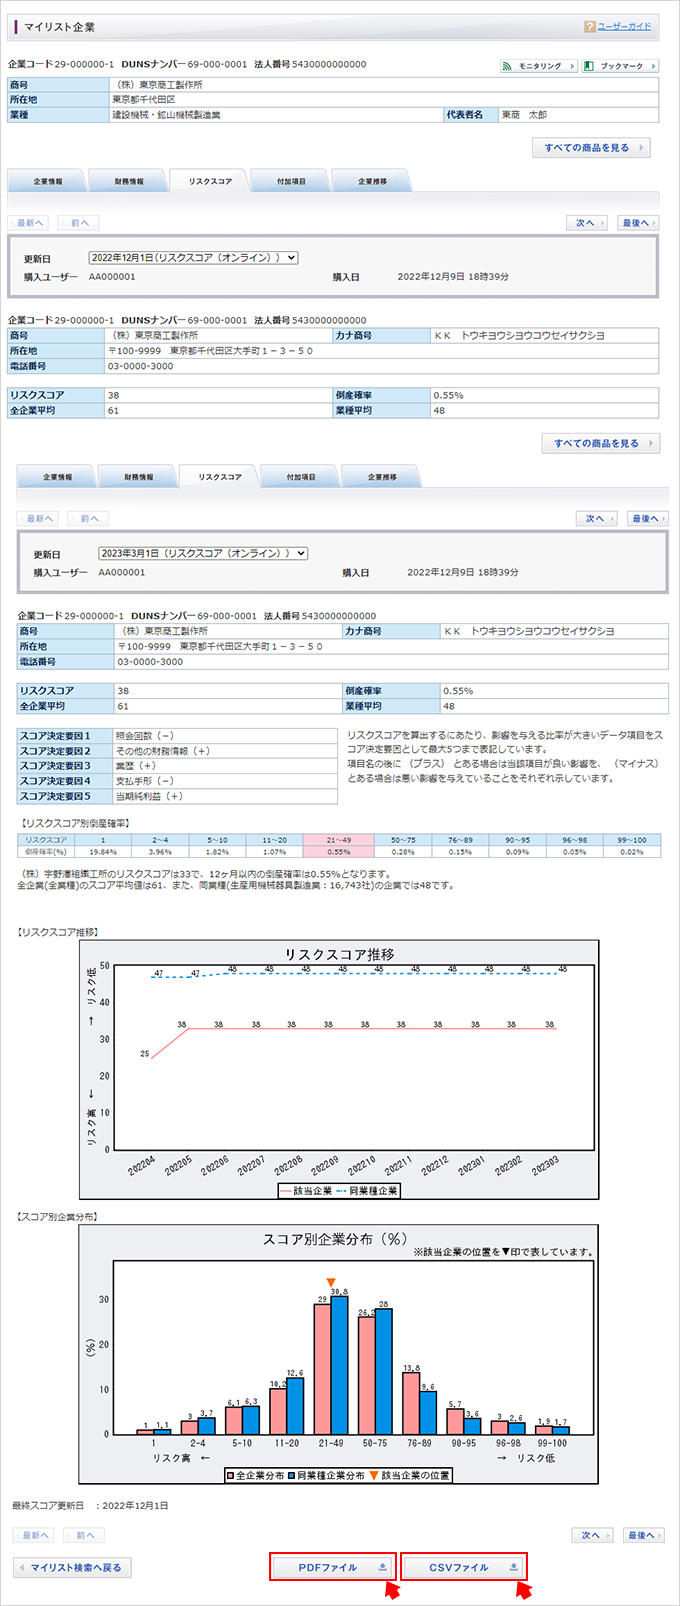Viewport: 680px width, 1606px height.
Task: Select 財務情報 tab above 2022年12月1日 selector
Action: [x=128, y=181]
